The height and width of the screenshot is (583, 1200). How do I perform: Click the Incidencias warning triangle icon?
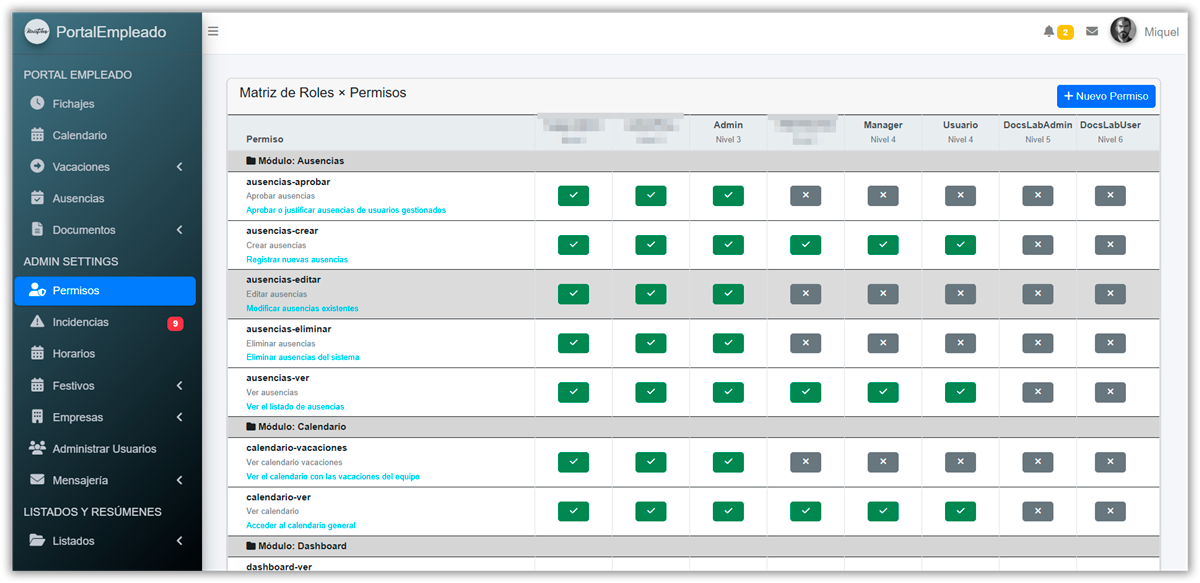(38, 322)
